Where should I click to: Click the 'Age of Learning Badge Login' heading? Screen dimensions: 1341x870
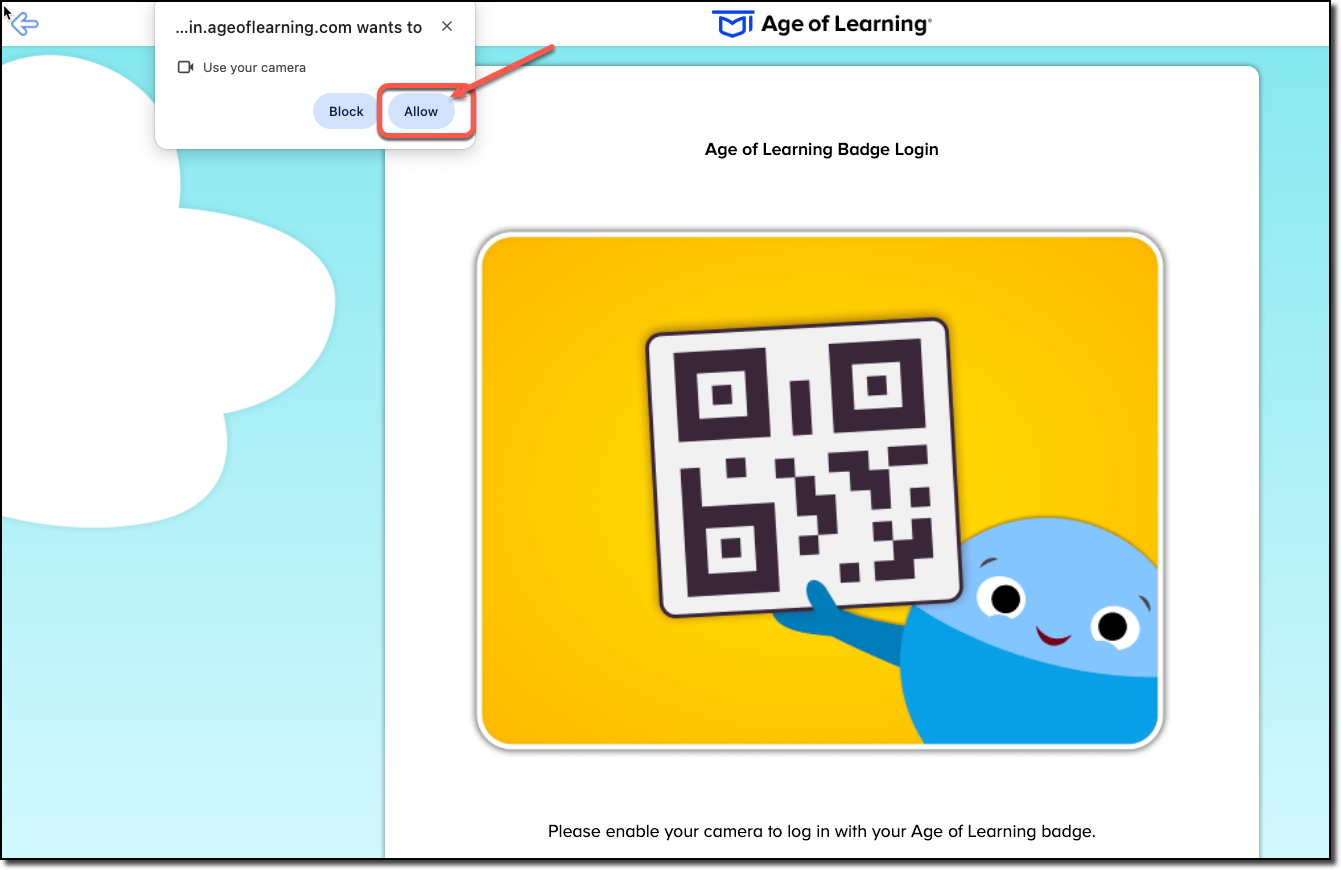pos(822,150)
